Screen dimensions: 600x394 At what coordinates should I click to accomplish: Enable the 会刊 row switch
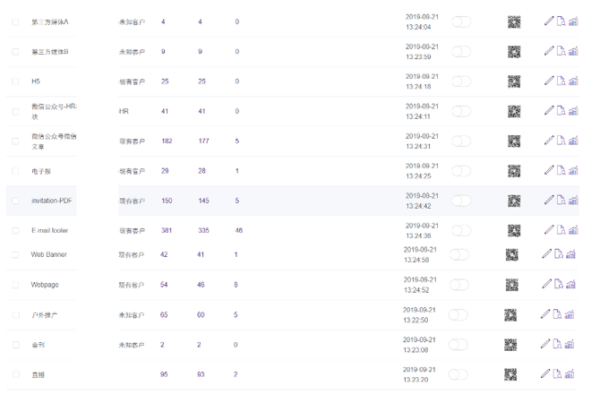(458, 345)
